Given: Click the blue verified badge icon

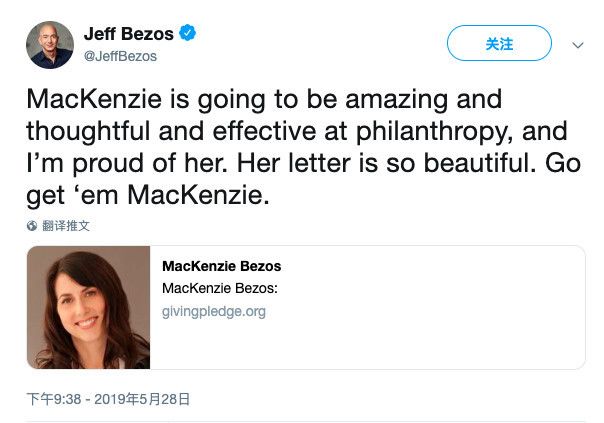Looking at the screenshot, I should (x=188, y=33).
